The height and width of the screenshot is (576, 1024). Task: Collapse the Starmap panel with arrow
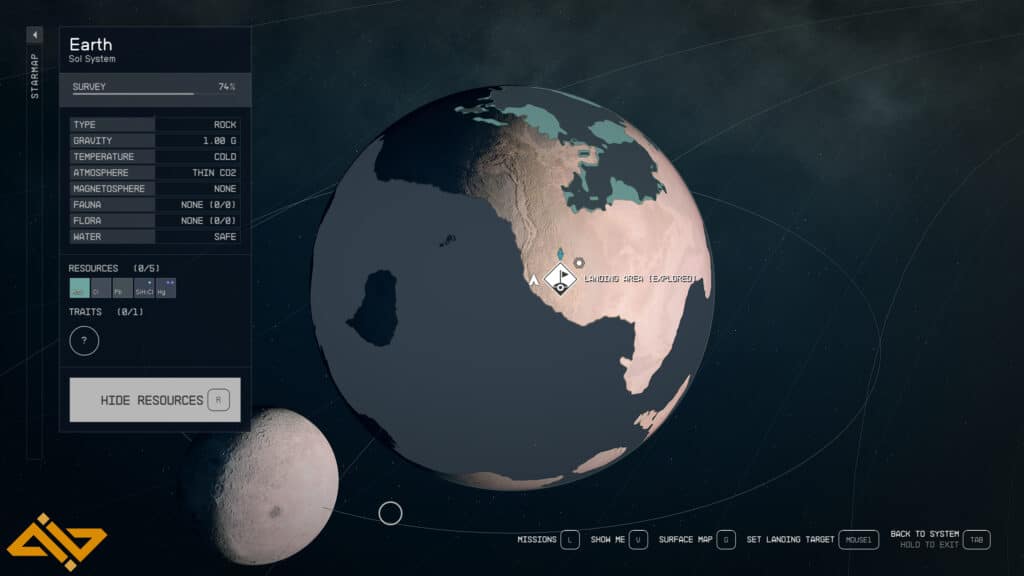pos(35,35)
